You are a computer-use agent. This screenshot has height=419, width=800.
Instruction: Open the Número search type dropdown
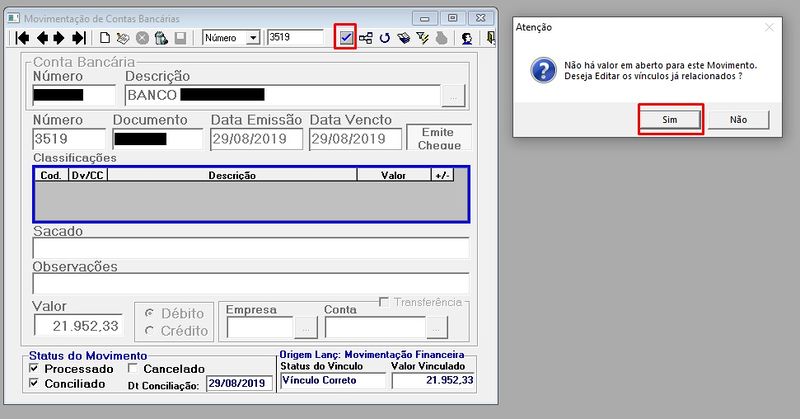(x=253, y=38)
